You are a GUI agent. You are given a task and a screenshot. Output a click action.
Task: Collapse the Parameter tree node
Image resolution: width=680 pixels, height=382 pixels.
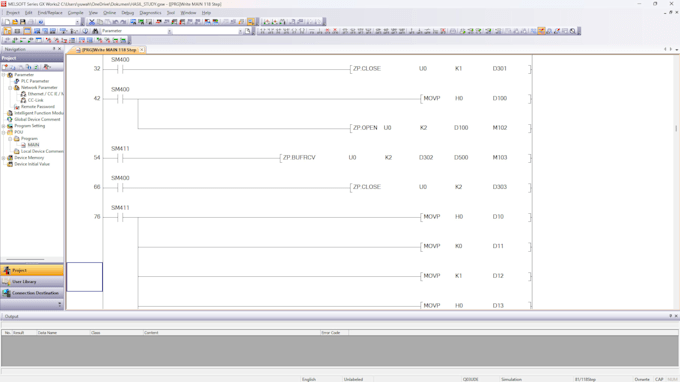tap(3, 75)
